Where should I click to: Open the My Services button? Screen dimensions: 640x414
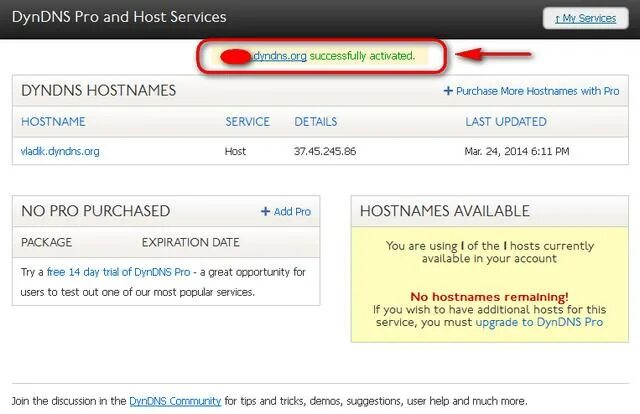pos(585,18)
